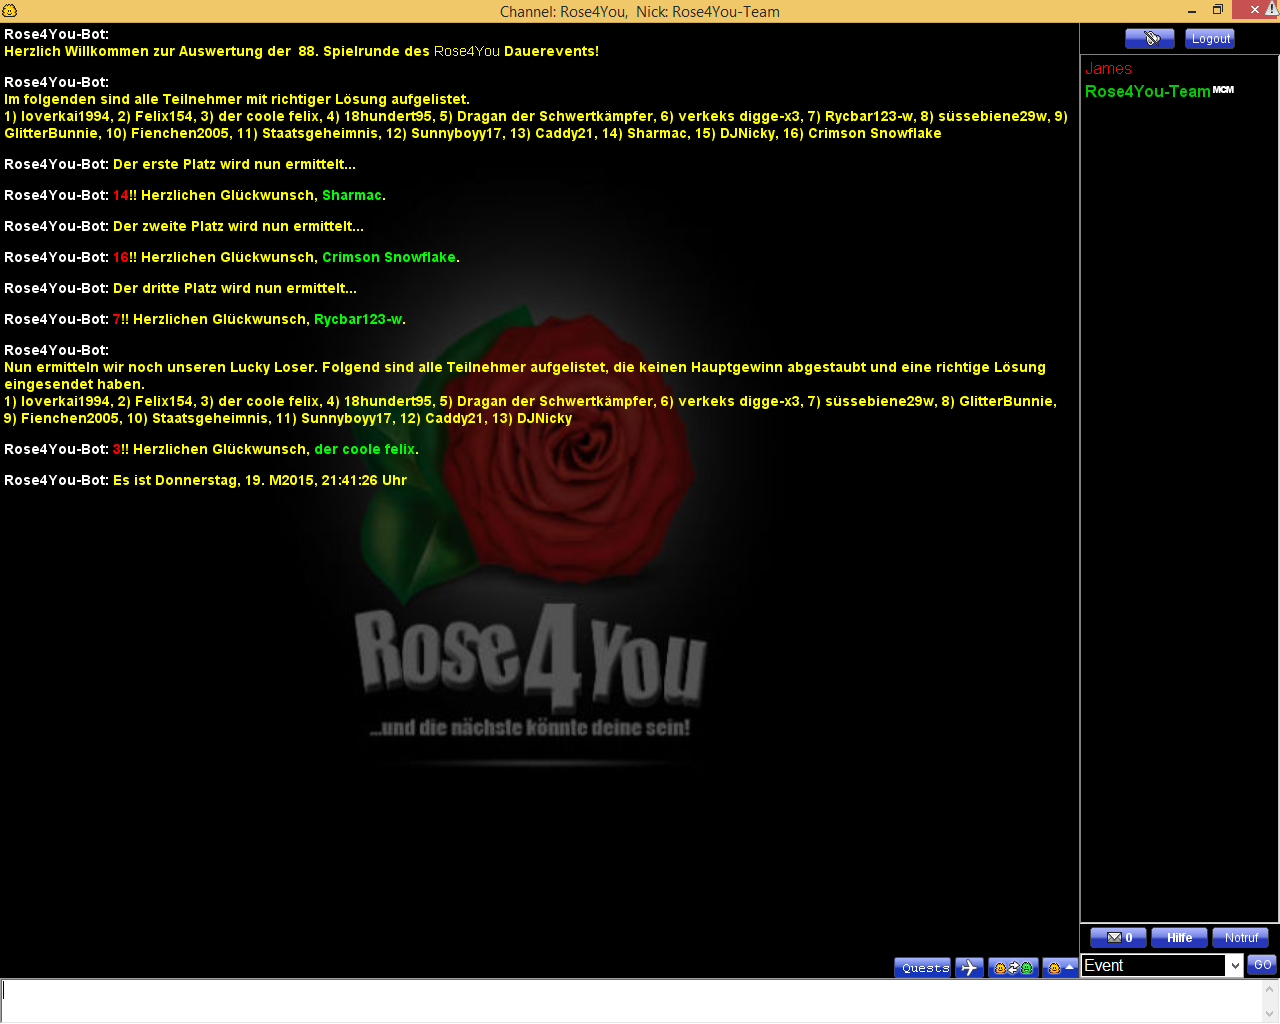Click the input scrollbar down arrow
The image size is (1280, 1024).
point(1270,1014)
